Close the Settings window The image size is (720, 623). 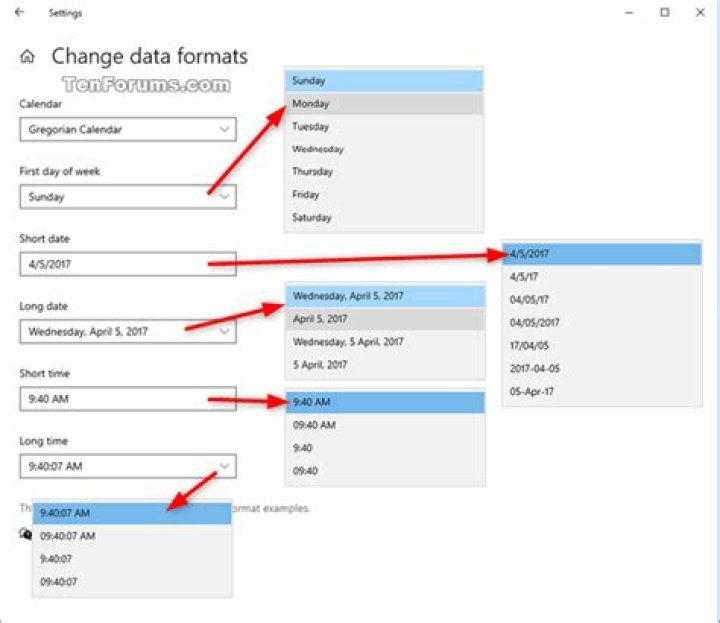pos(700,13)
